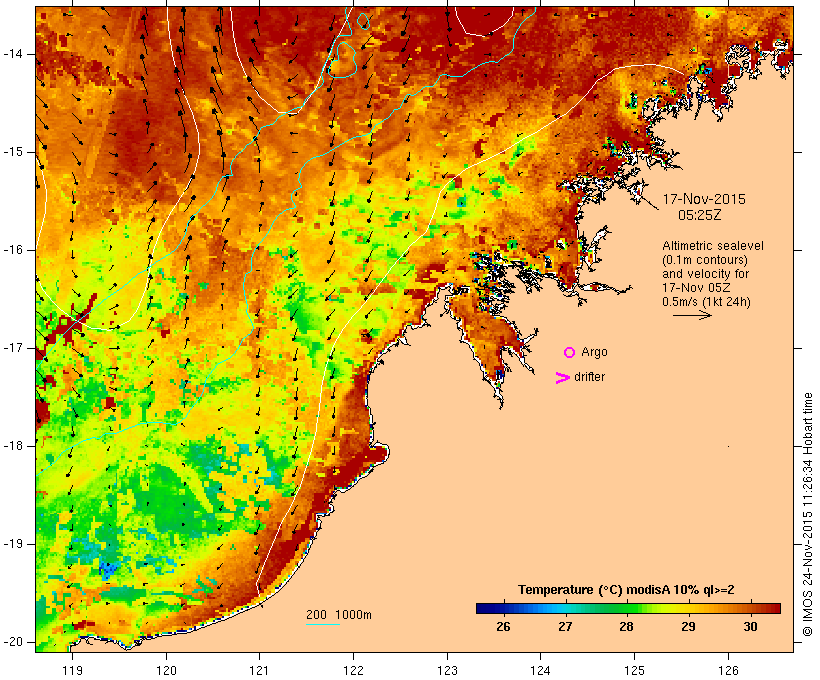The height and width of the screenshot is (680, 820).
Task: Click longitude label '120'
Action: tap(166, 670)
